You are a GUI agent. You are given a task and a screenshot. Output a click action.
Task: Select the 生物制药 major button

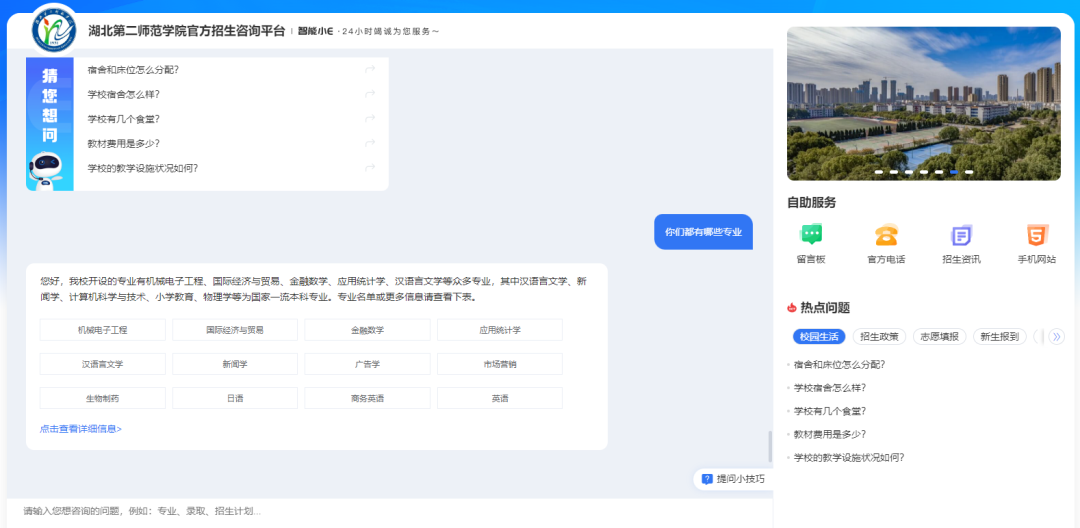click(x=103, y=398)
